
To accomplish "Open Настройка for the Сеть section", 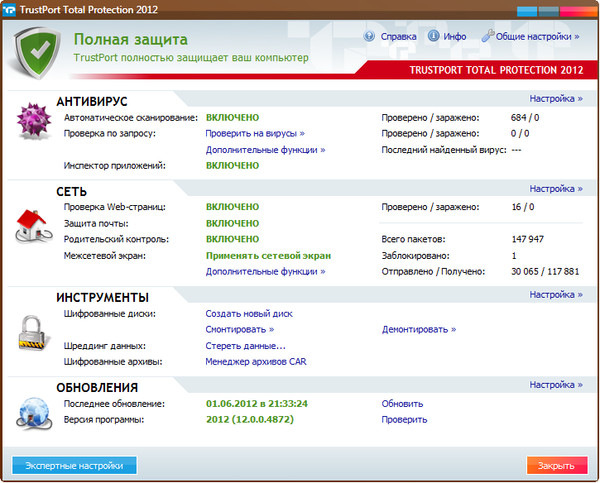I will [x=556, y=189].
